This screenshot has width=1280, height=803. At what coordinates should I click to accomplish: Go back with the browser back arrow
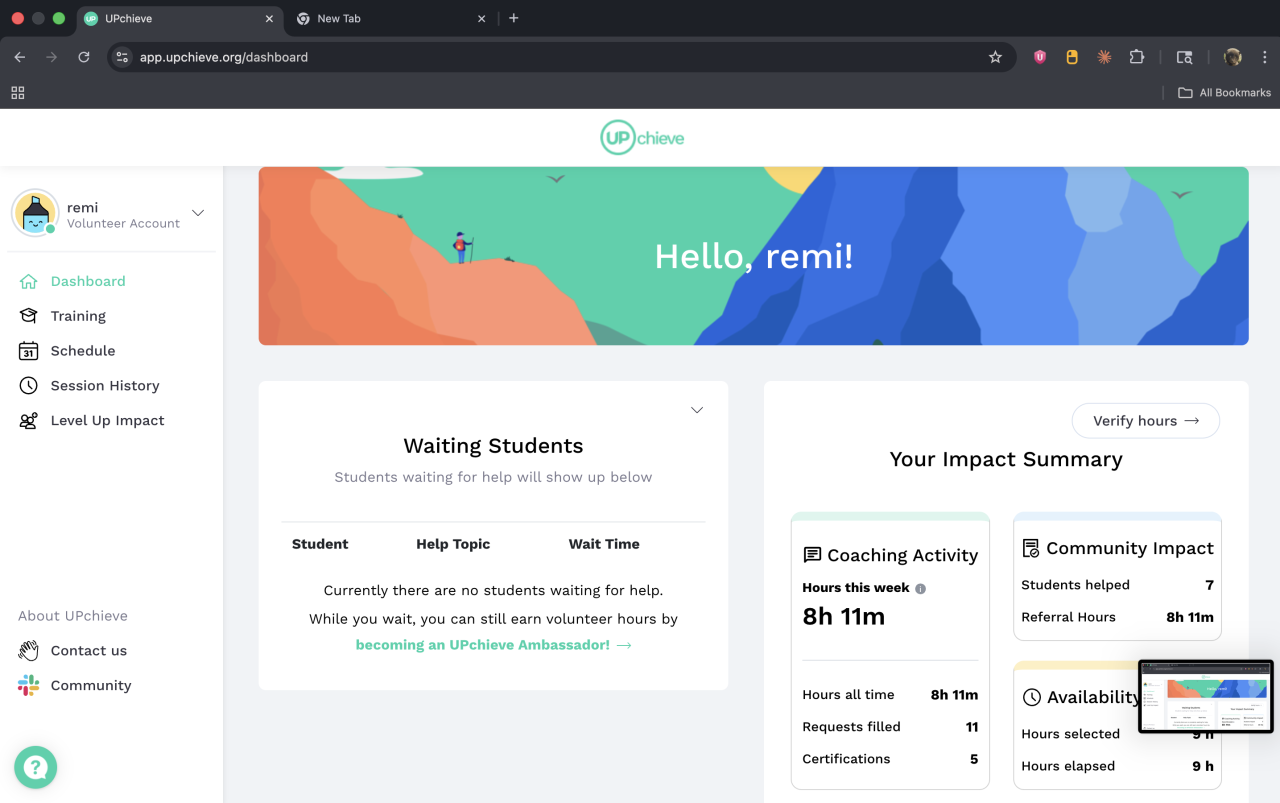pos(20,57)
